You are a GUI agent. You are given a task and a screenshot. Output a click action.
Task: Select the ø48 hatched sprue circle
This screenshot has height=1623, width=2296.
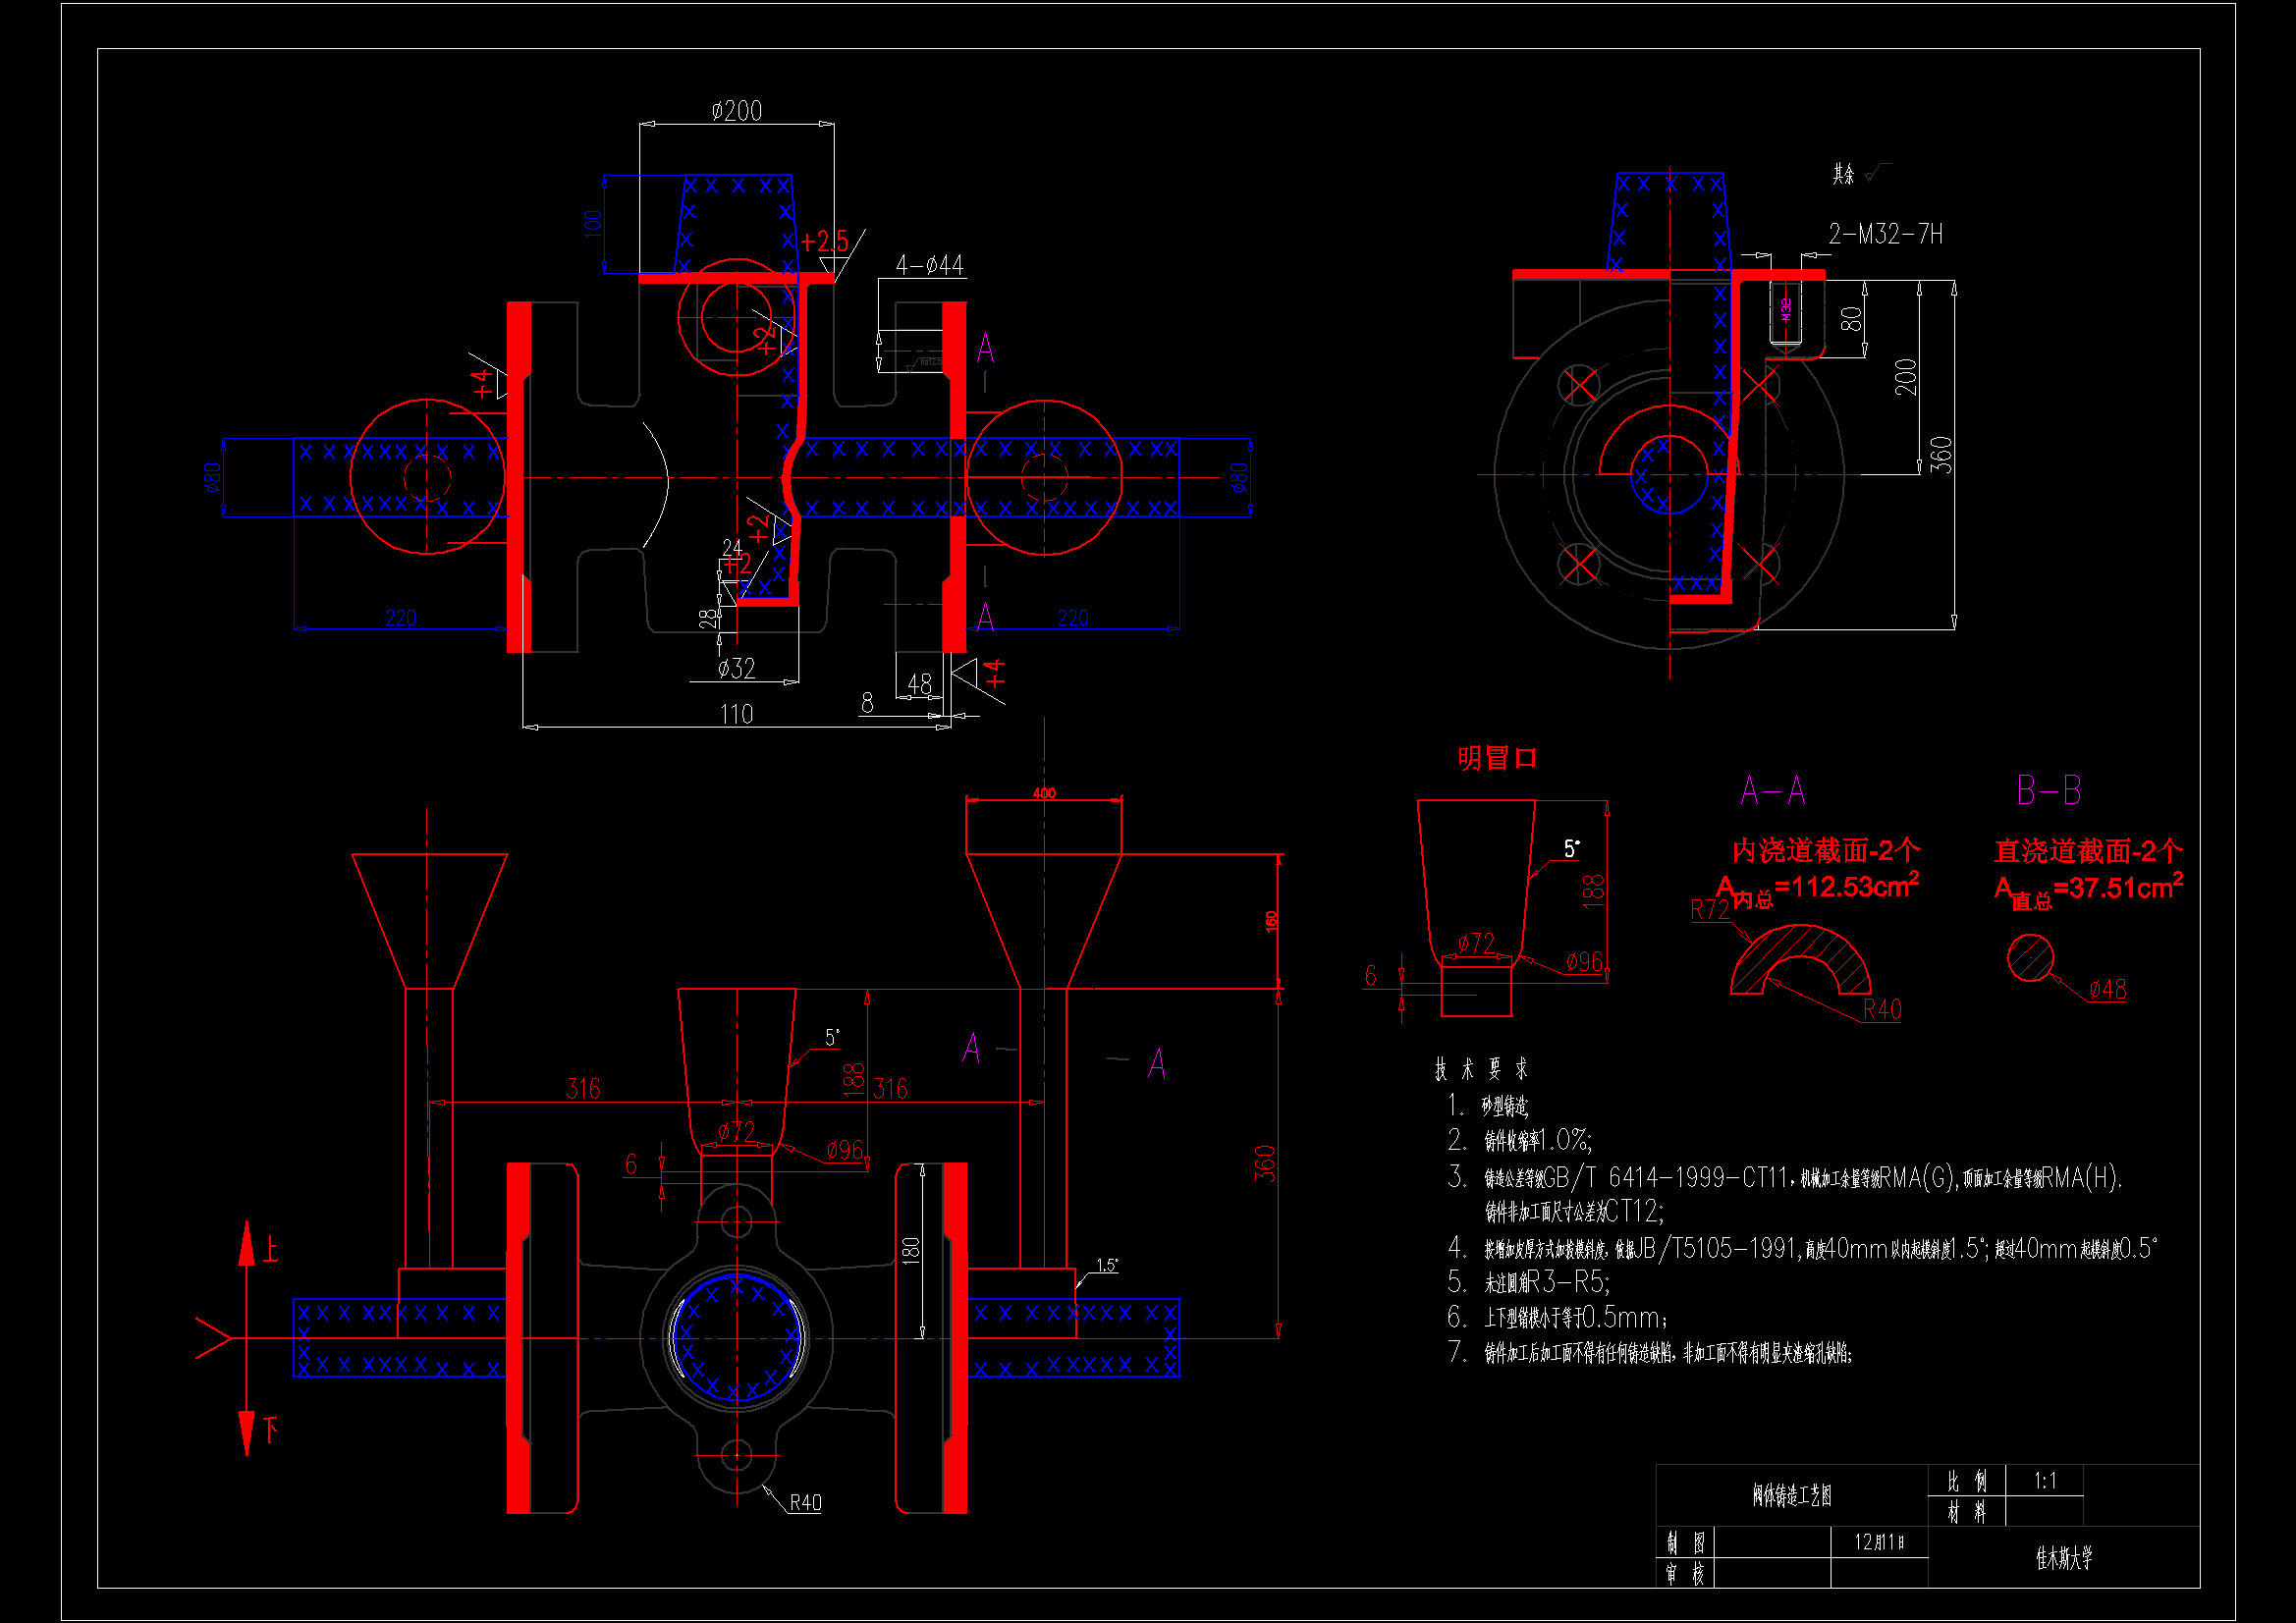[2030, 958]
